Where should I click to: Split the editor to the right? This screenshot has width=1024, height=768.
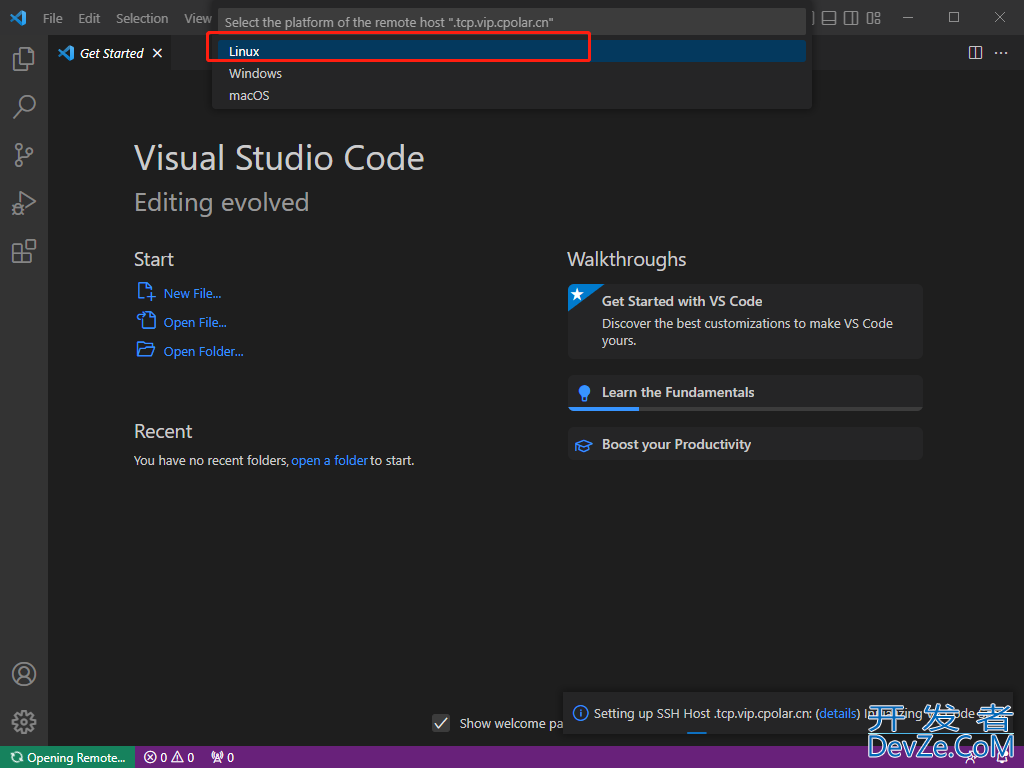[x=975, y=53]
